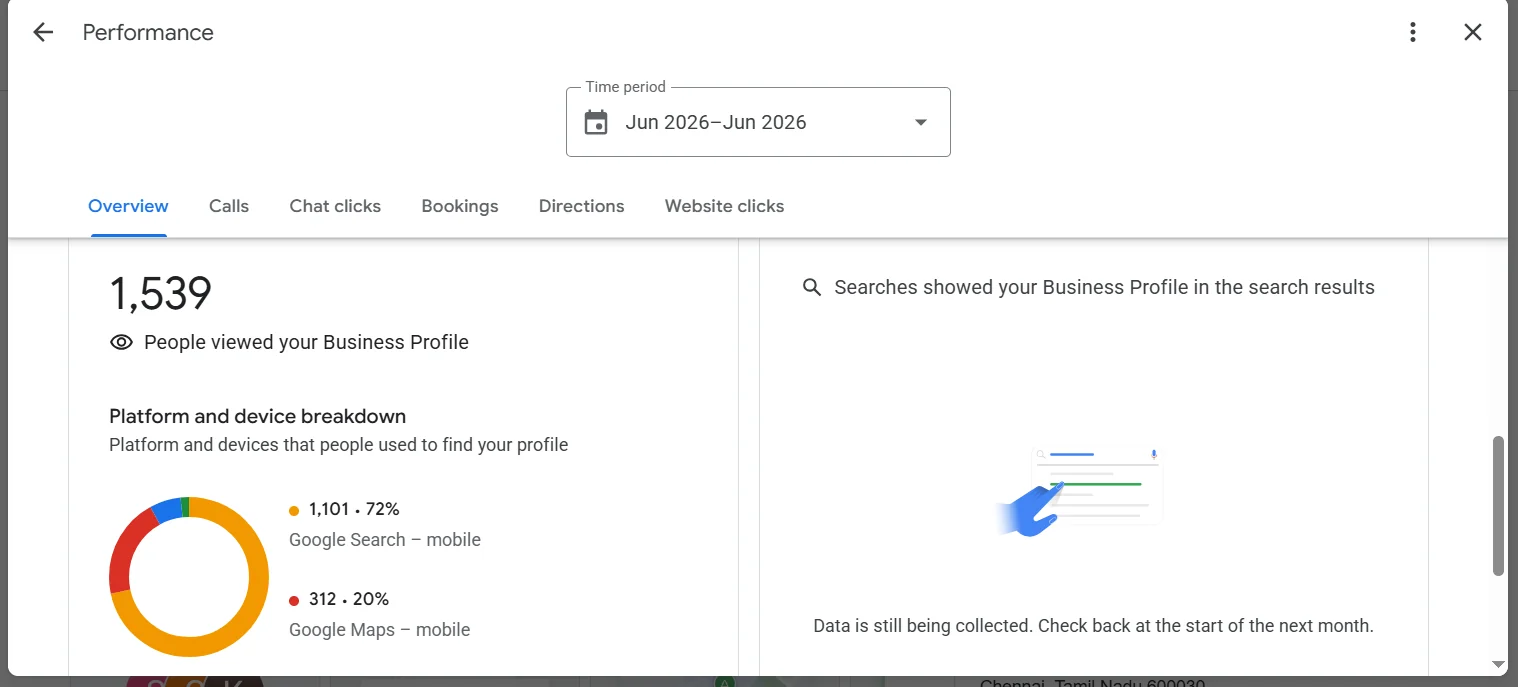Viewport: 1518px width, 687px height.
Task: Switch to the Overview tab
Action: click(x=128, y=206)
